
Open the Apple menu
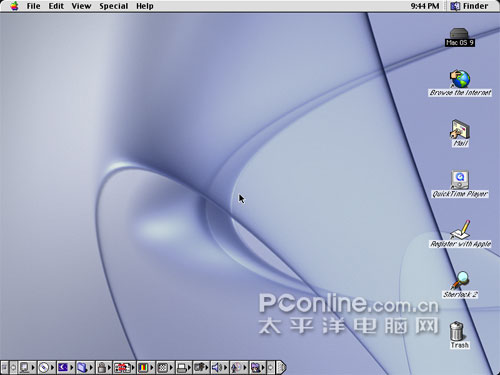point(14,6)
